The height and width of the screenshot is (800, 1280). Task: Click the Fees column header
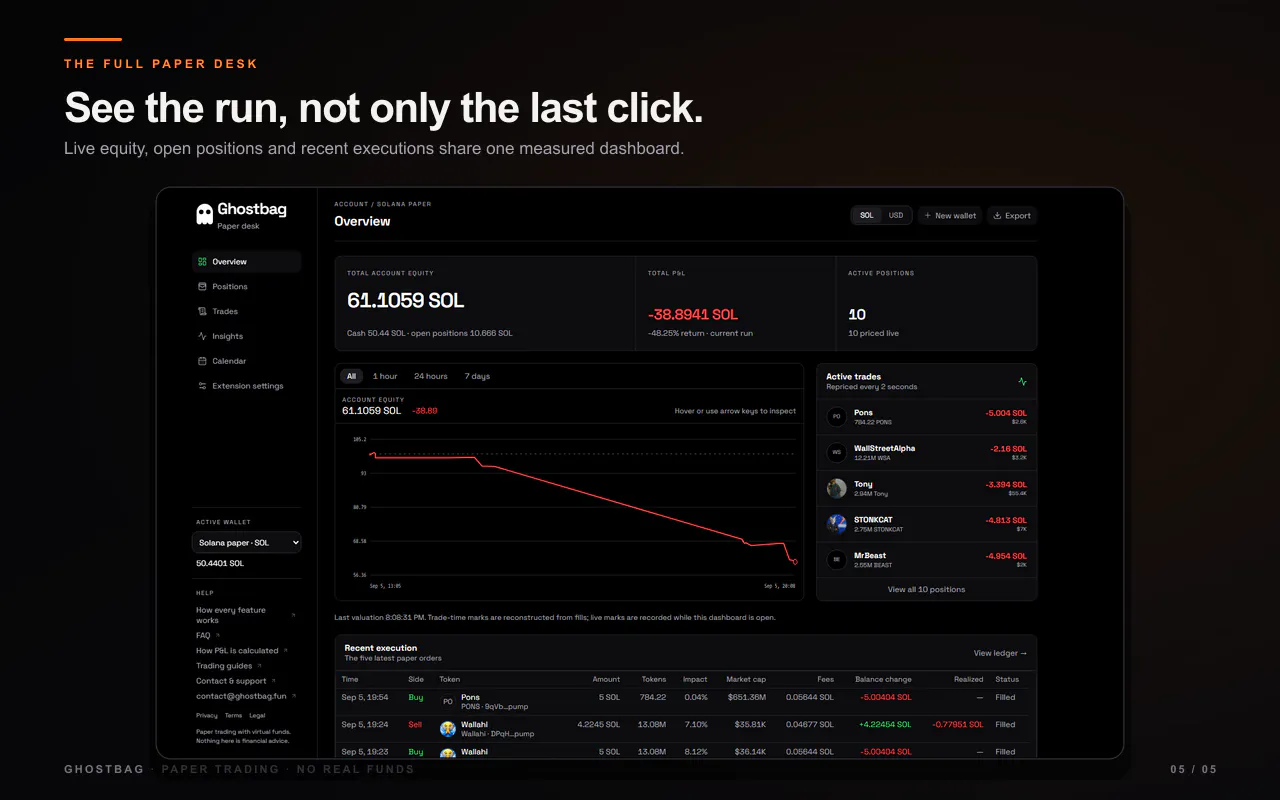tap(824, 680)
